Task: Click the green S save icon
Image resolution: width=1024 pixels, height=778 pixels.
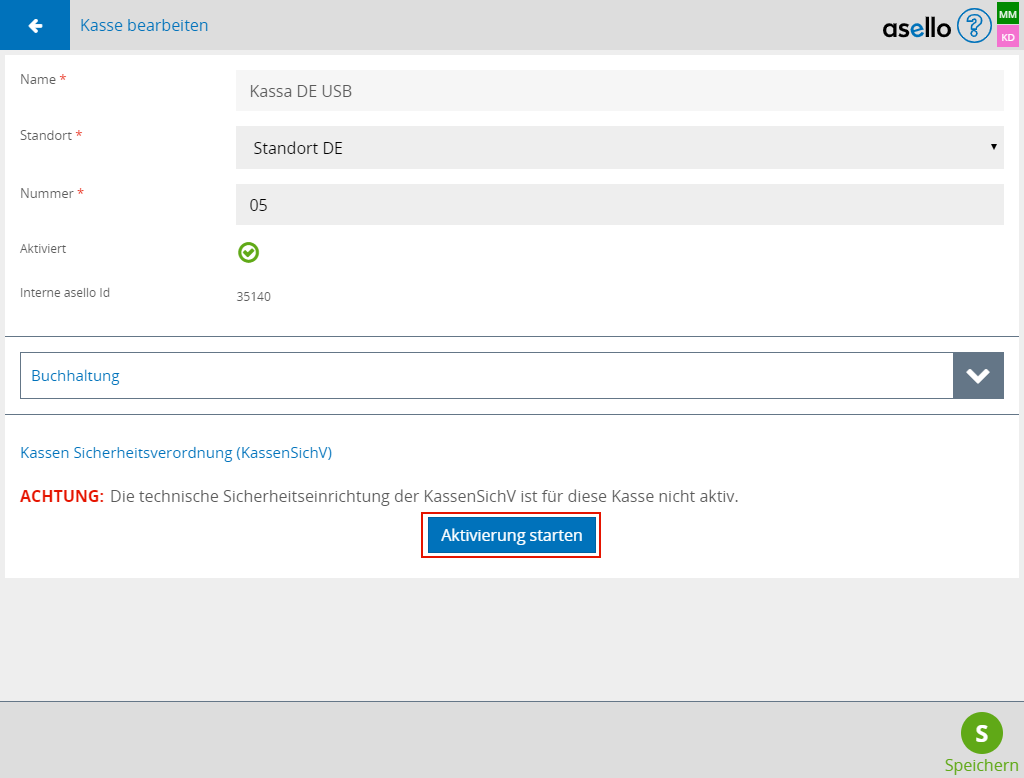Action: tap(981, 732)
